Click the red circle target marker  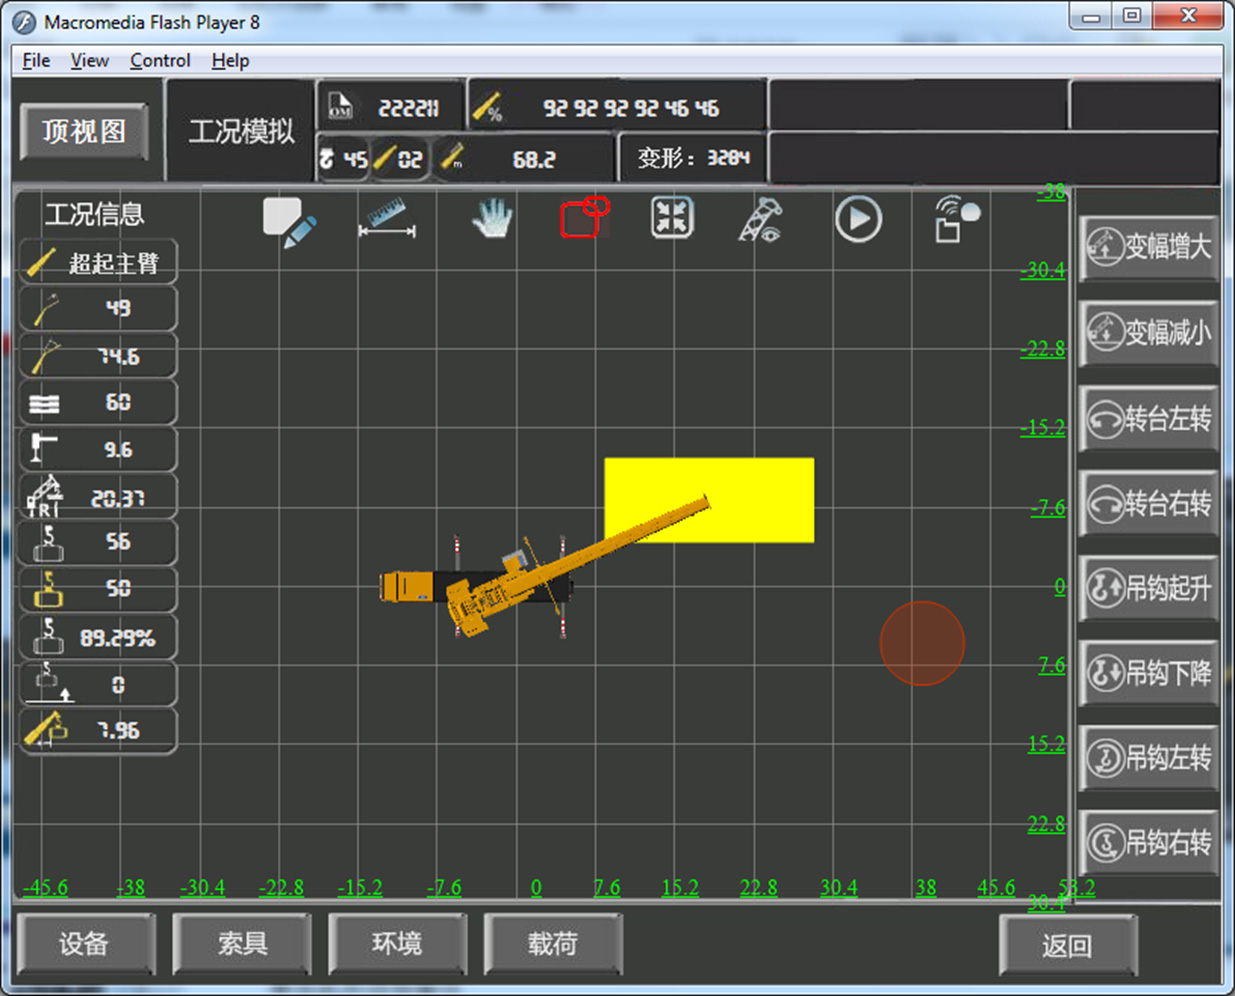(x=922, y=643)
